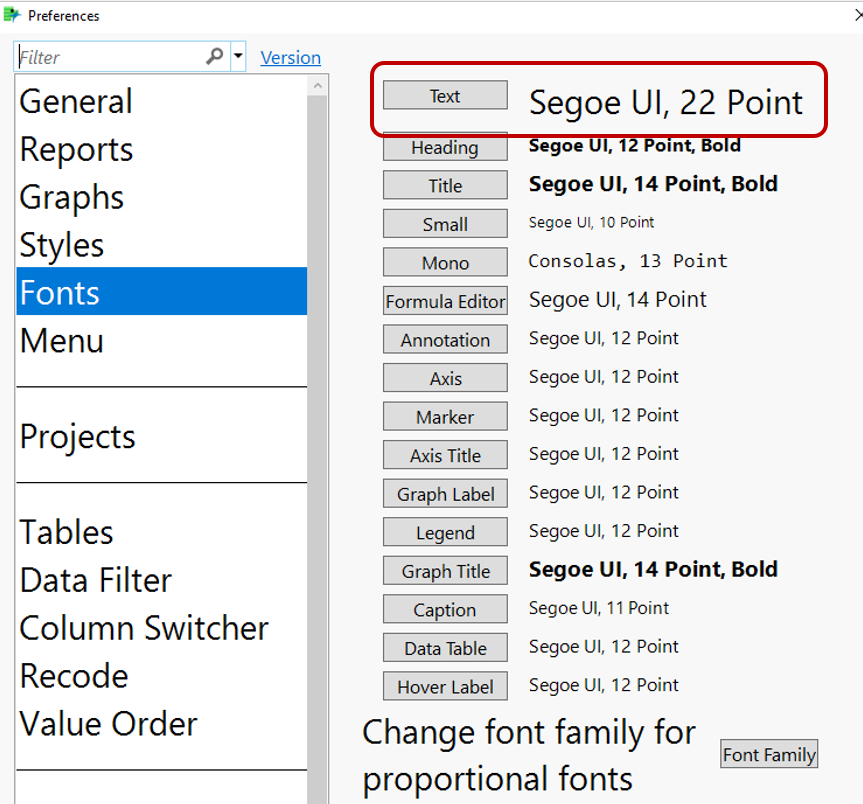The image size is (863, 804).
Task: Click the Text font button
Action: tap(445, 96)
